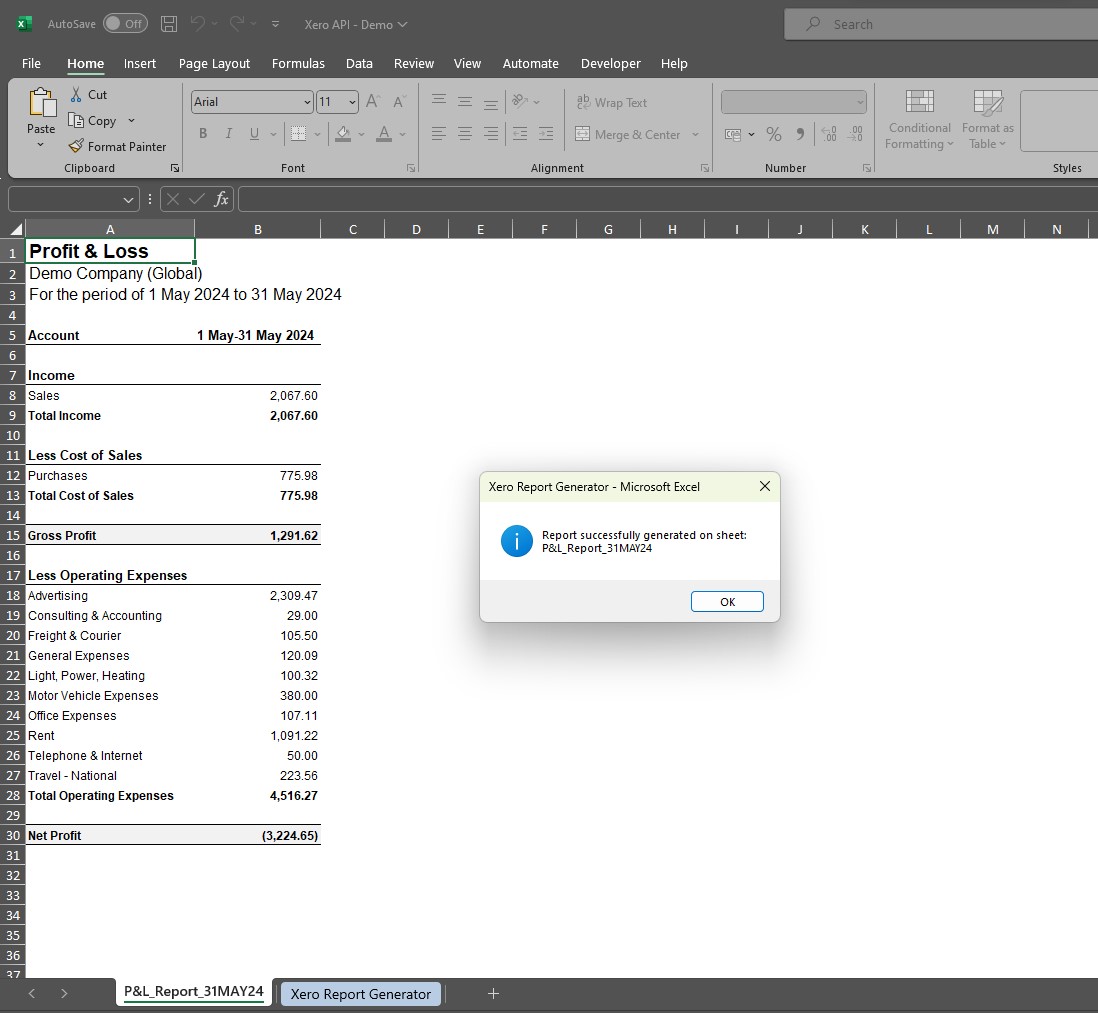Click the Paste clipboard icon
Screen dimensions: 1098x1013
[41, 104]
